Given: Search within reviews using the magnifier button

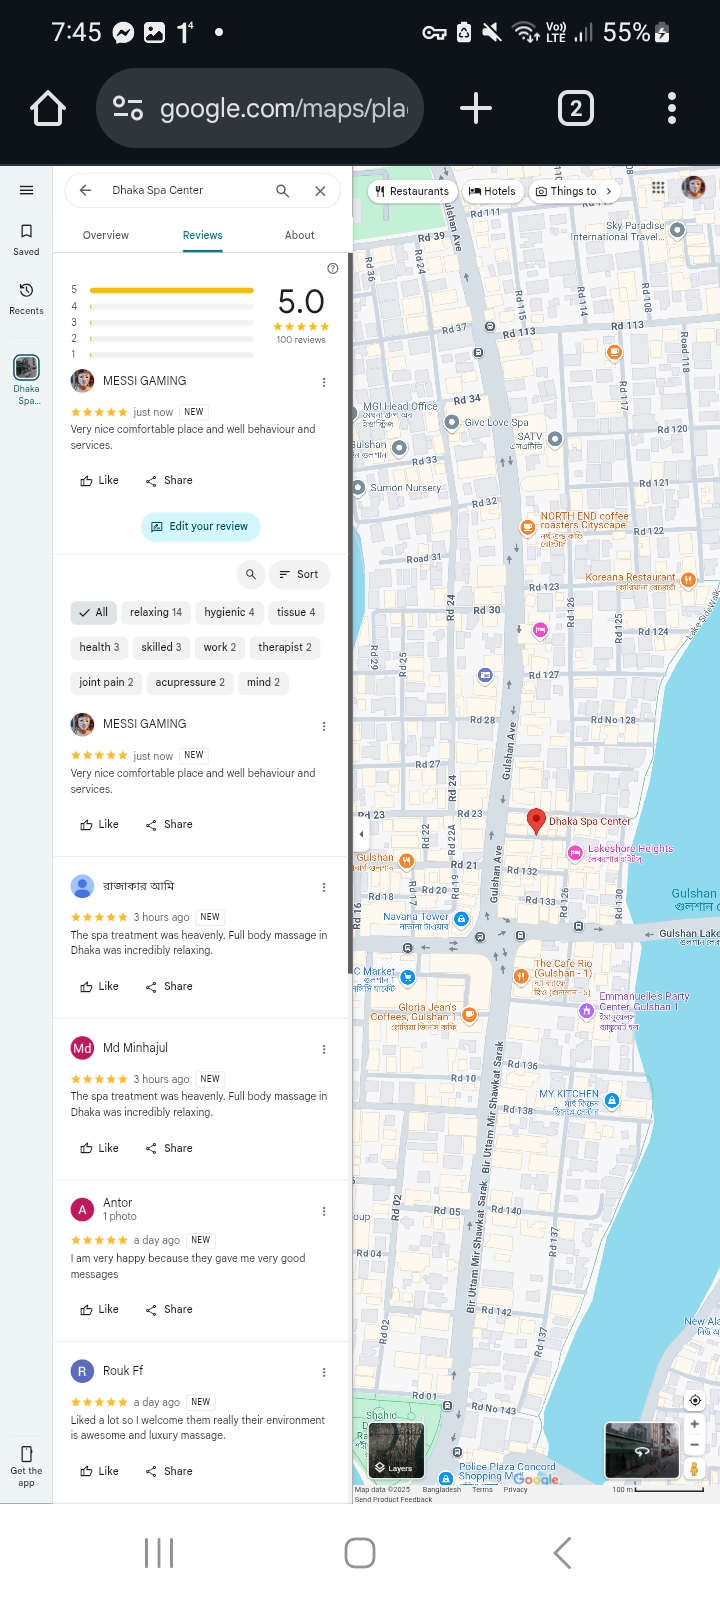Looking at the screenshot, I should click(x=251, y=574).
